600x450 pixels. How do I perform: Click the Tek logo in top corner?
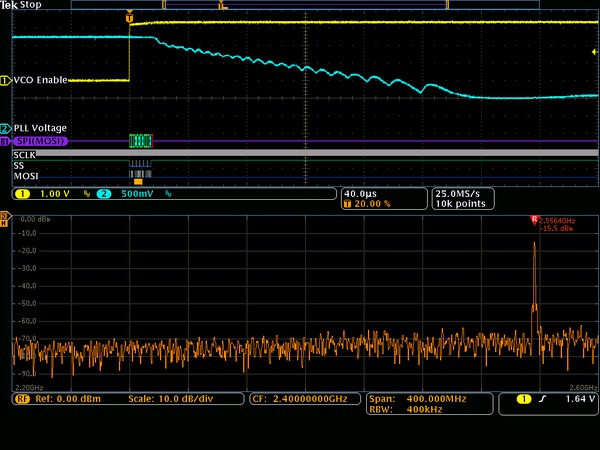[x=10, y=6]
